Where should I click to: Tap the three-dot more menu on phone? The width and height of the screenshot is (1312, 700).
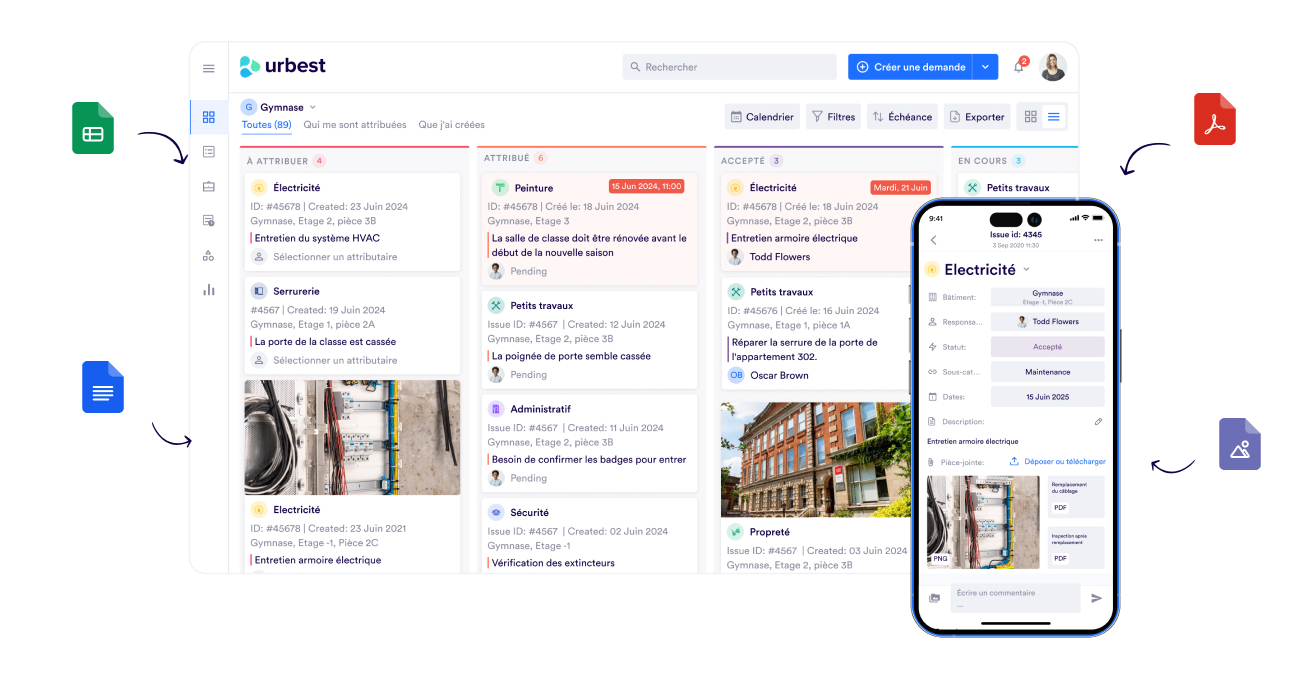coord(1099,240)
